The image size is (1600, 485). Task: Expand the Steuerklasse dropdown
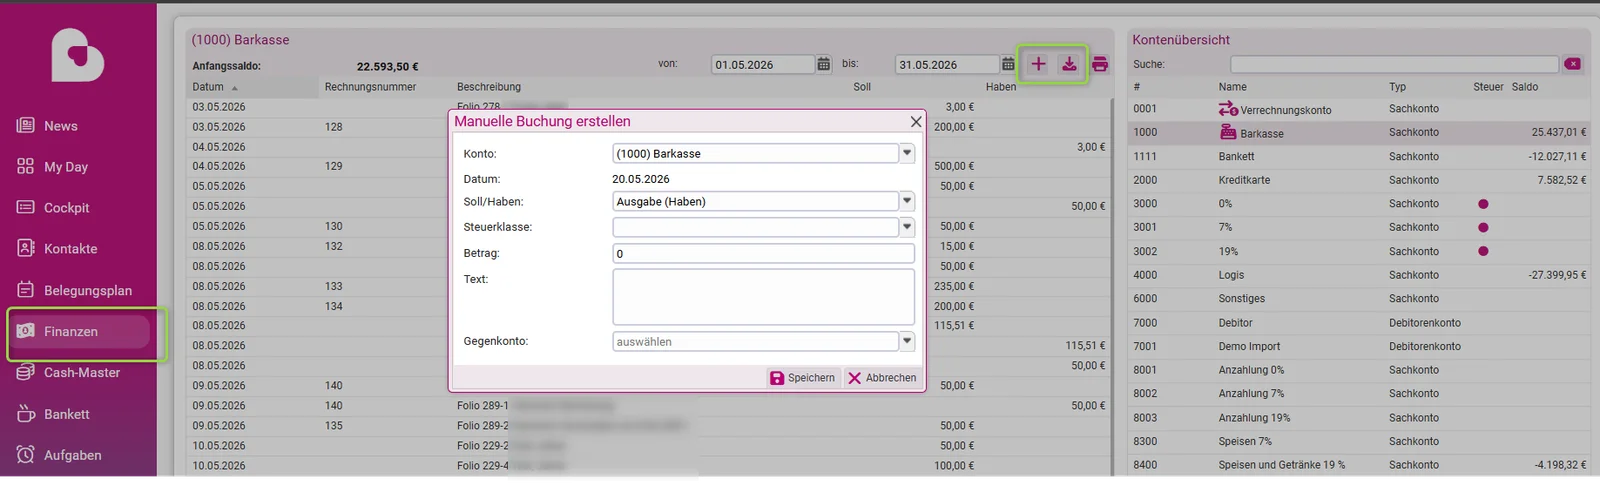(907, 228)
